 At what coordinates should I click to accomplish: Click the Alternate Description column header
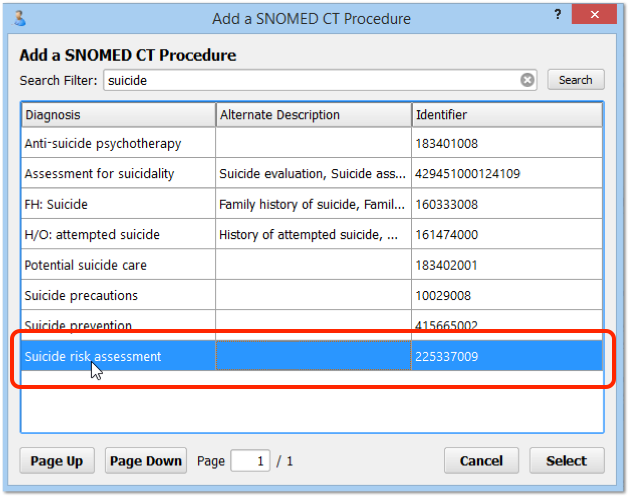[x=313, y=115]
